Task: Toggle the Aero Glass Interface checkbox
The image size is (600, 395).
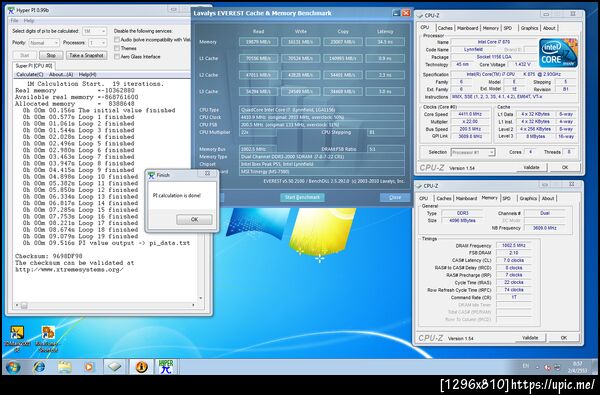Action: coord(117,57)
